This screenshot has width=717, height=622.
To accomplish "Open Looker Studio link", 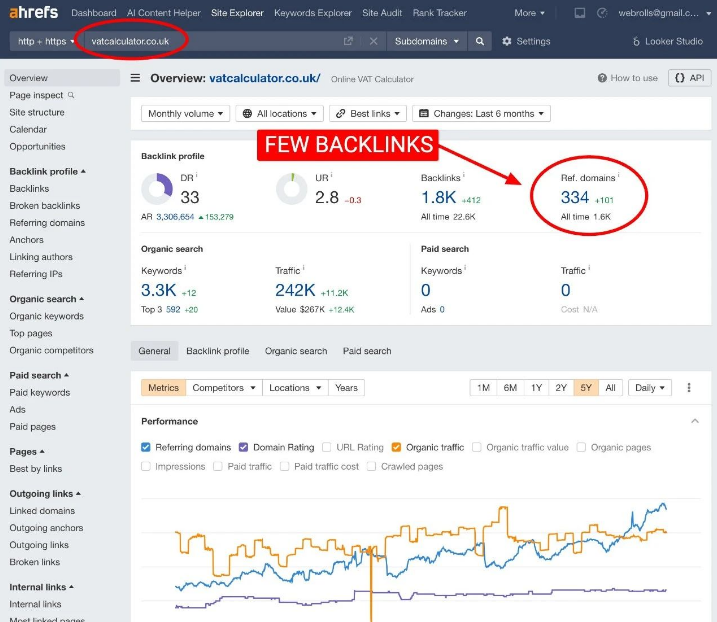I will [668, 41].
